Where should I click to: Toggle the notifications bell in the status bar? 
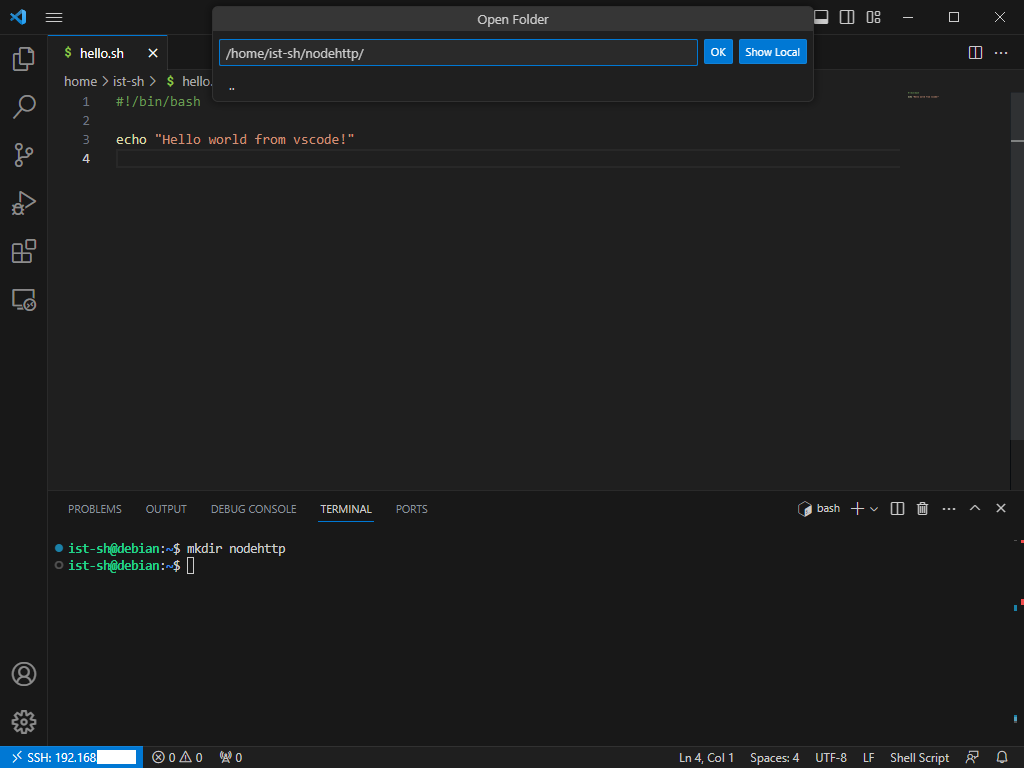[1000, 757]
